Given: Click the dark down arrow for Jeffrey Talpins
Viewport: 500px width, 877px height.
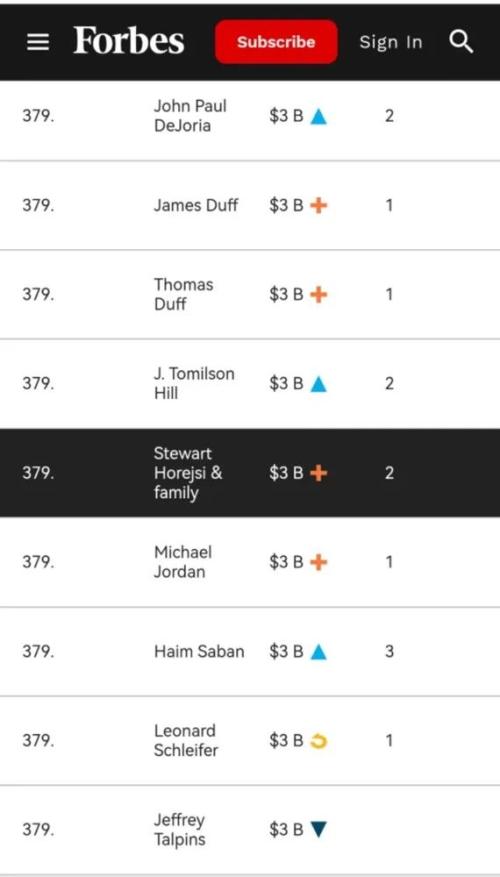Looking at the screenshot, I should tap(318, 829).
